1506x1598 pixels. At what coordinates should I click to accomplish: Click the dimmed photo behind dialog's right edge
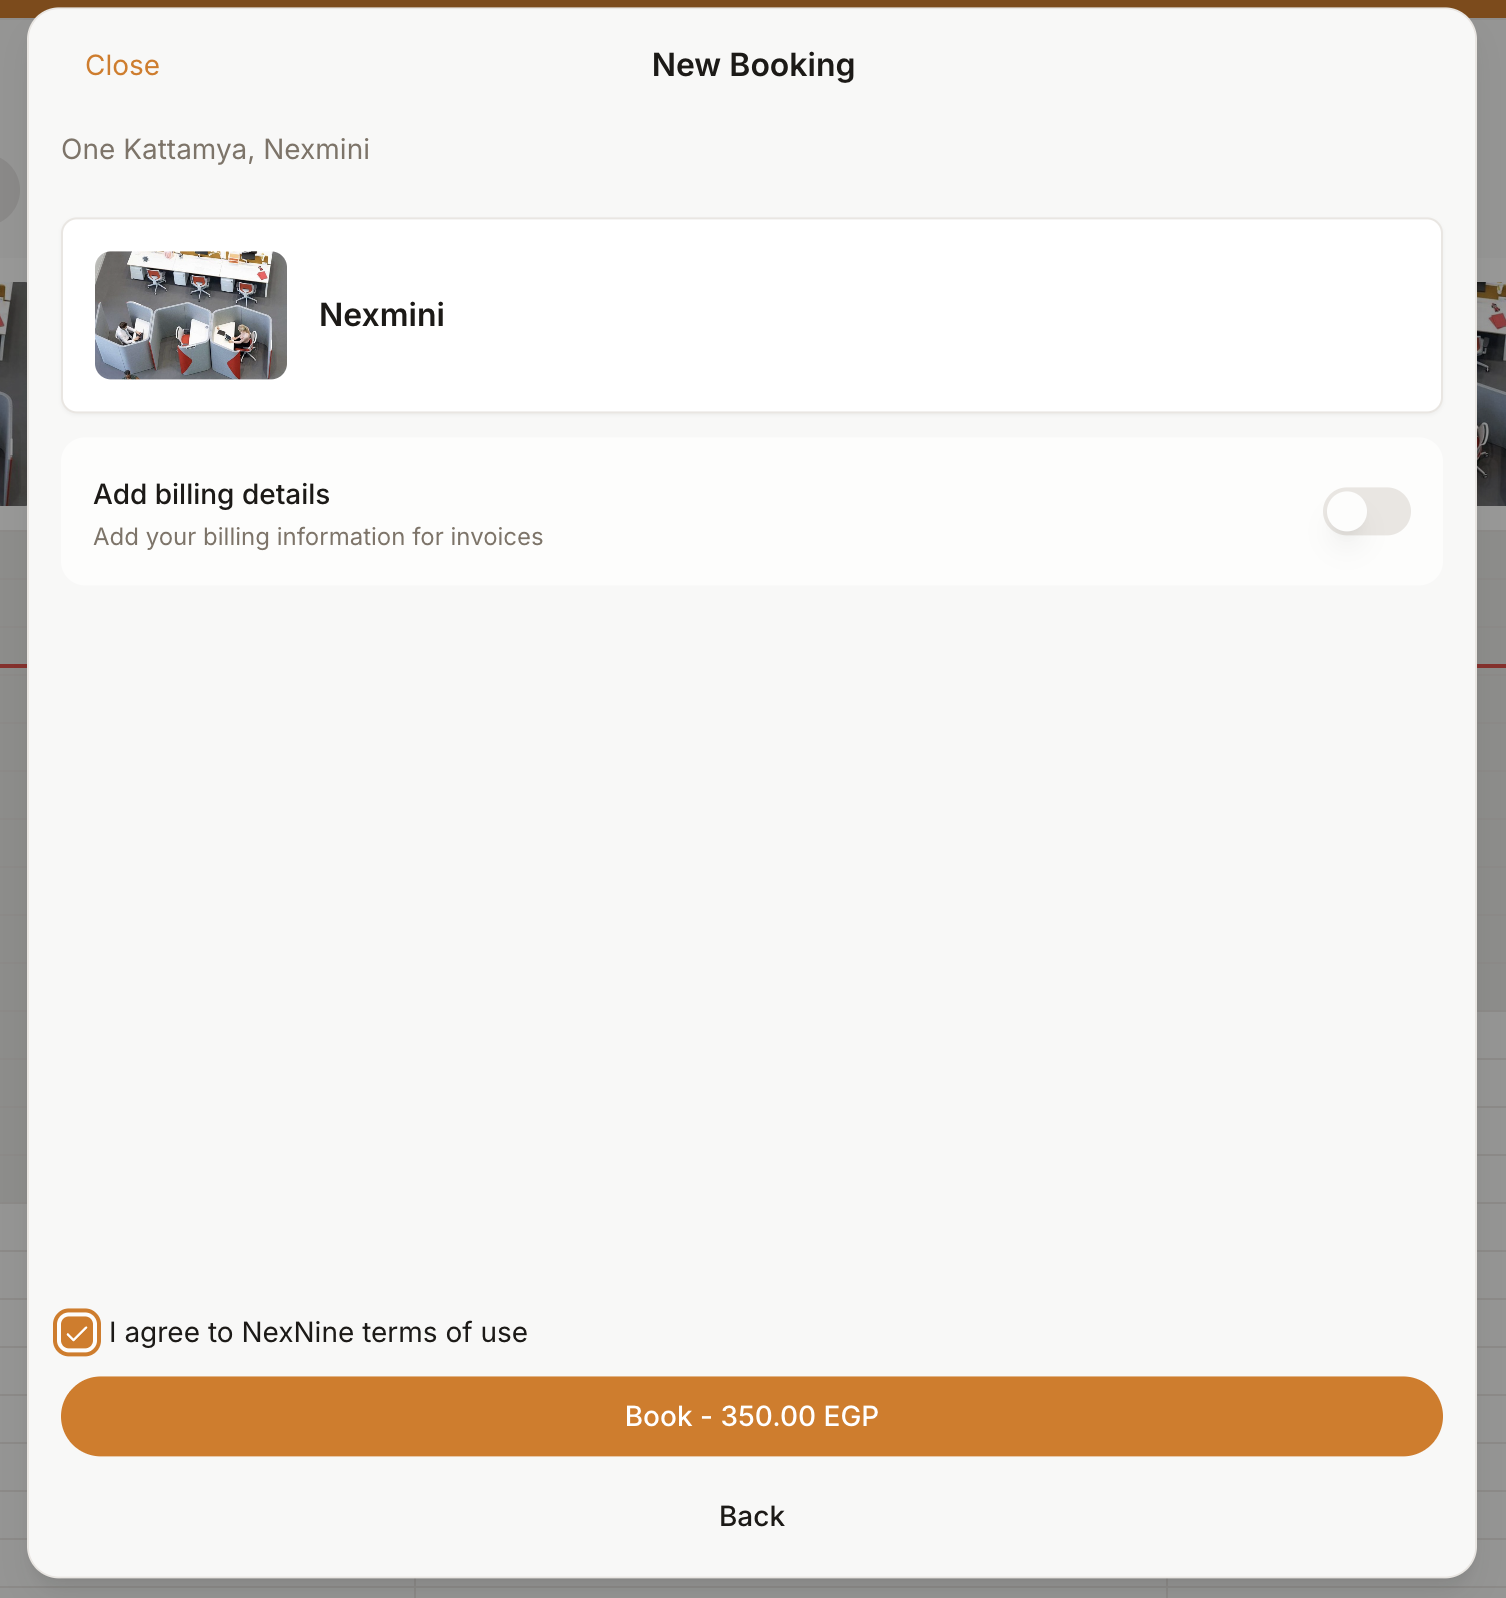(x=1491, y=394)
